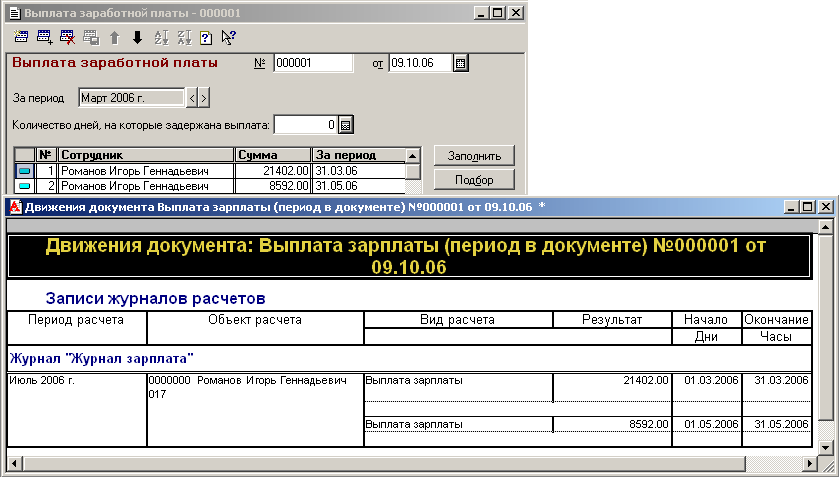Click the report horizontal scrollbar left arrow

[14, 464]
